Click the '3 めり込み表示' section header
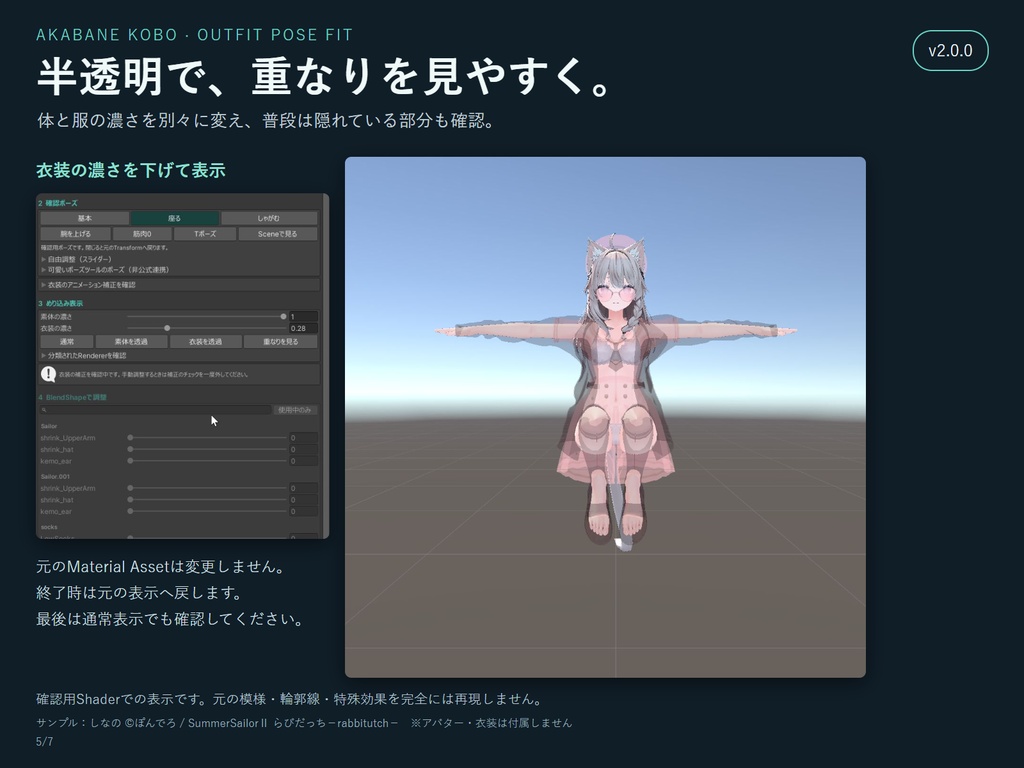 coord(61,304)
